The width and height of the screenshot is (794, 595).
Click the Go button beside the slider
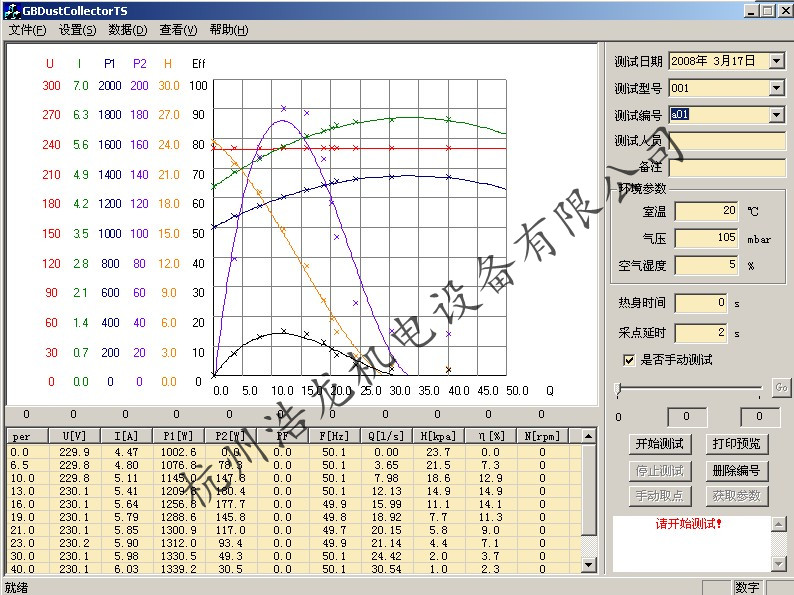(781, 388)
